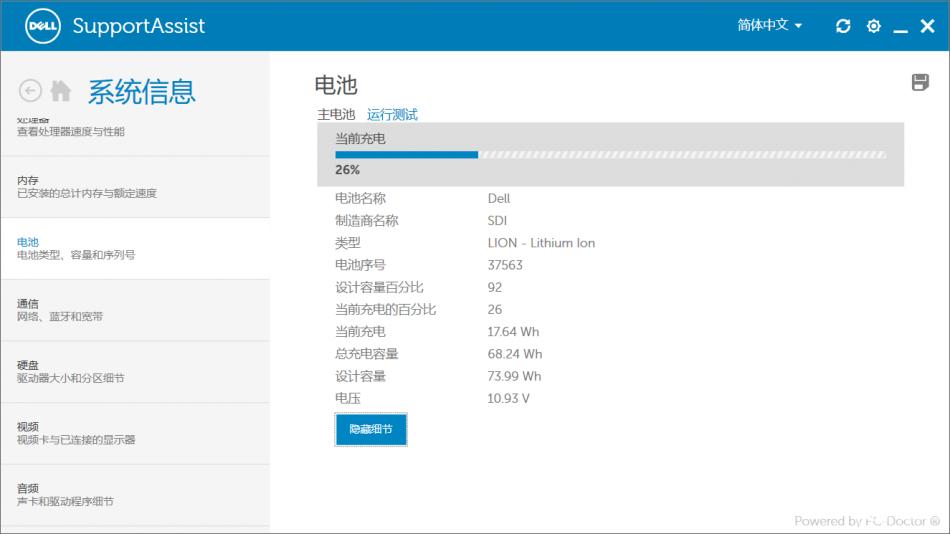Click the SupportAssist title text

click(139, 26)
